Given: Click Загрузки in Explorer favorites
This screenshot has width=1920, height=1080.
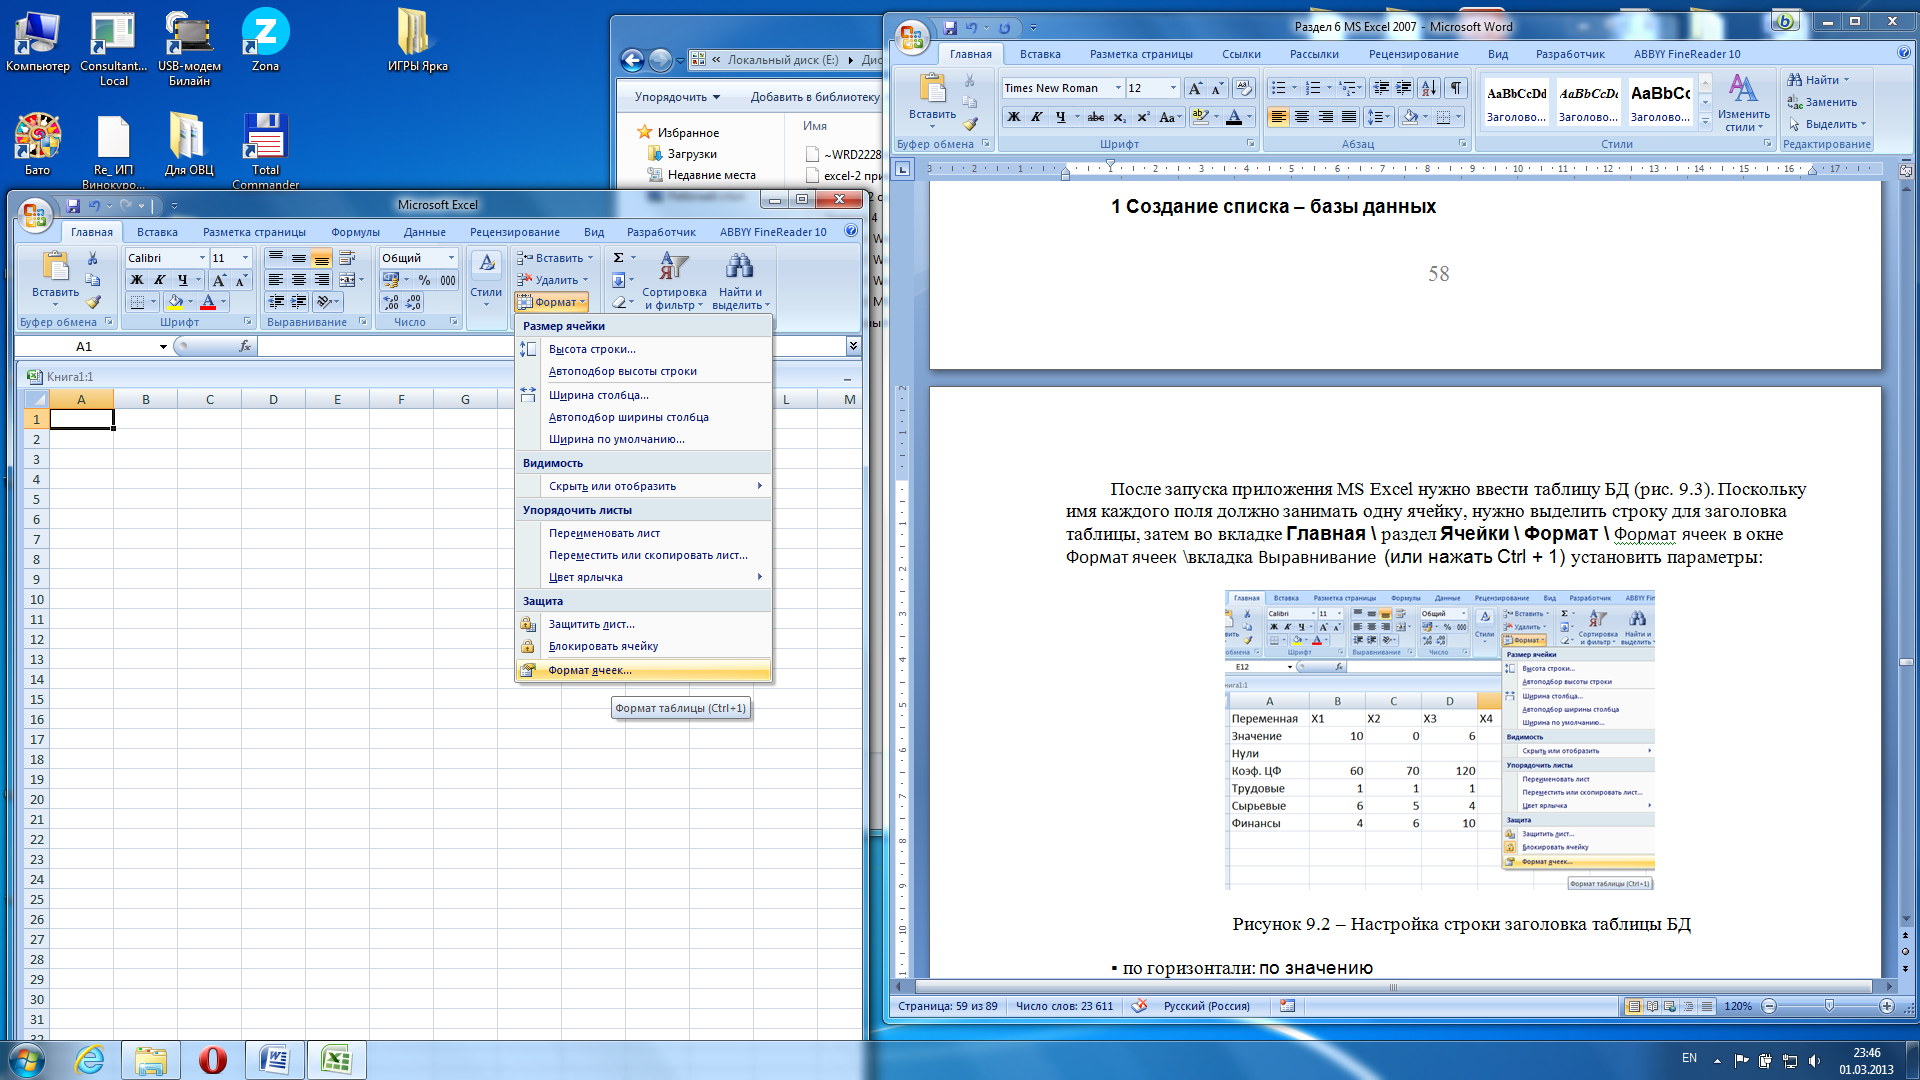Looking at the screenshot, I should point(692,154).
